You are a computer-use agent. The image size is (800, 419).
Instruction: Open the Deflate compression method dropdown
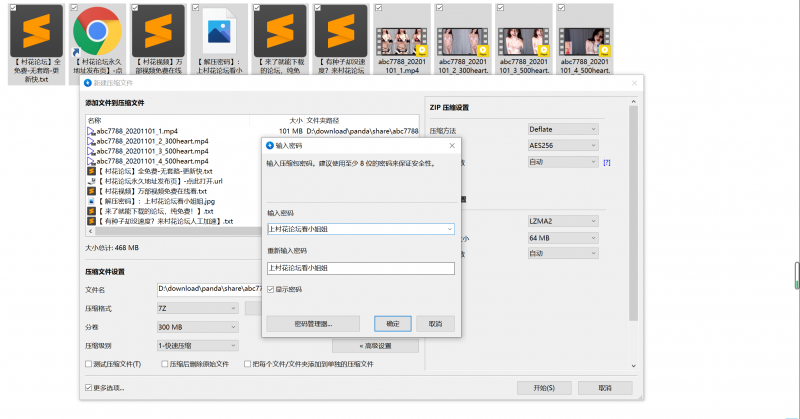pyautogui.click(x=562, y=129)
